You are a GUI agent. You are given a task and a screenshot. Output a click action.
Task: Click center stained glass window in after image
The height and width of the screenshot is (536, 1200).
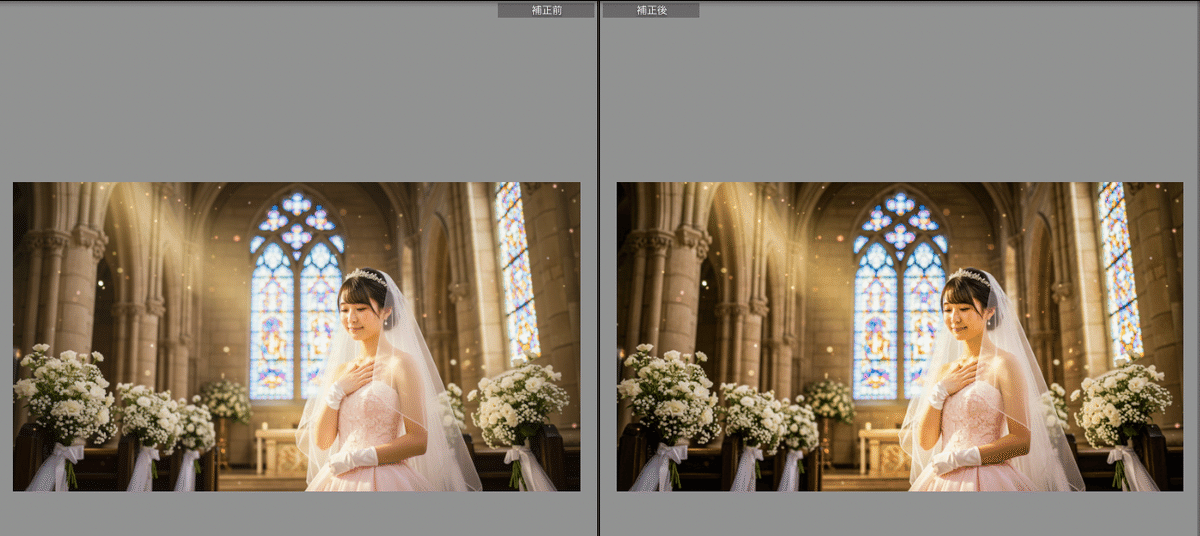(x=900, y=295)
